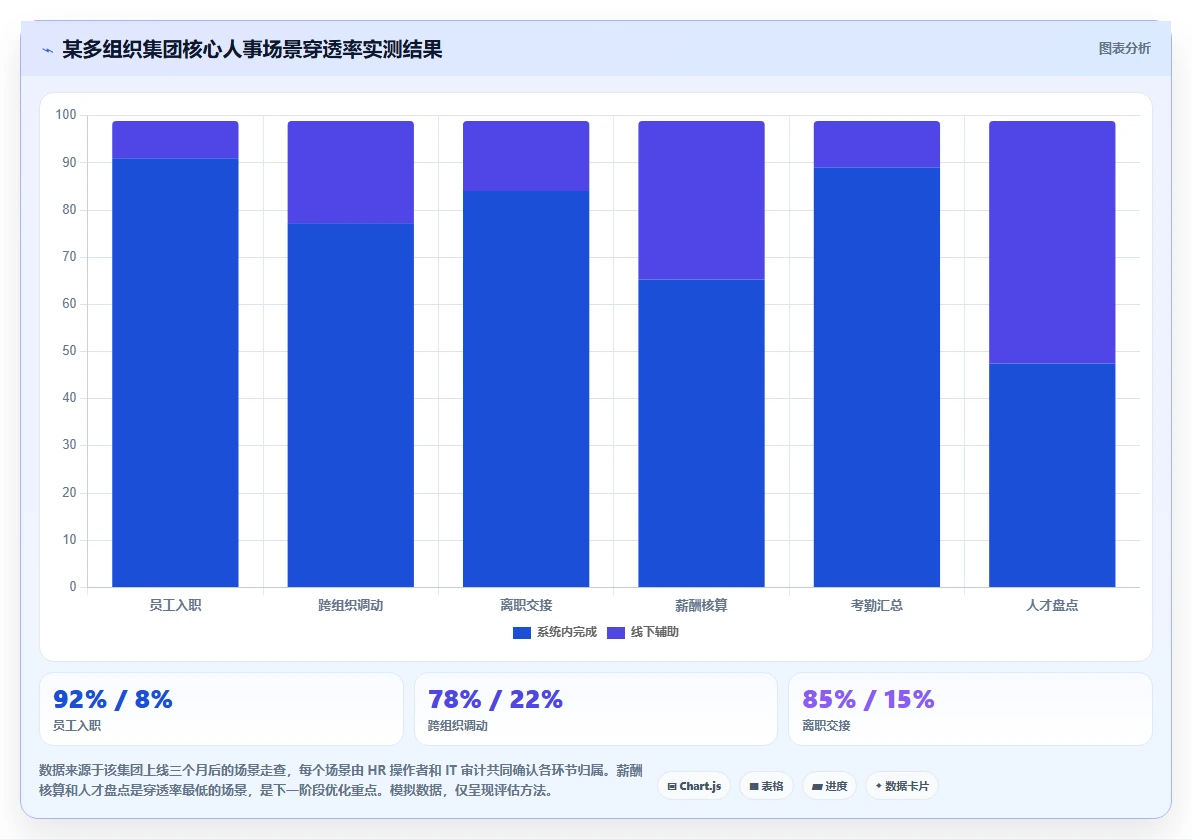Screen dimensions: 1192x840
Task: Click the 薪酬核算 blue bar segment
Action: point(702,433)
